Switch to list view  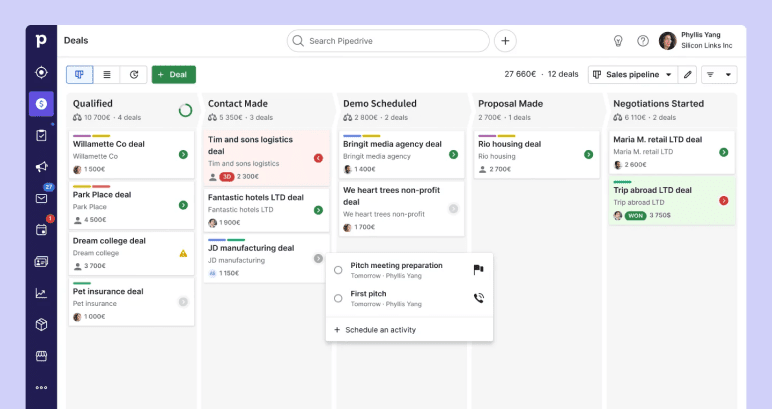click(107, 74)
